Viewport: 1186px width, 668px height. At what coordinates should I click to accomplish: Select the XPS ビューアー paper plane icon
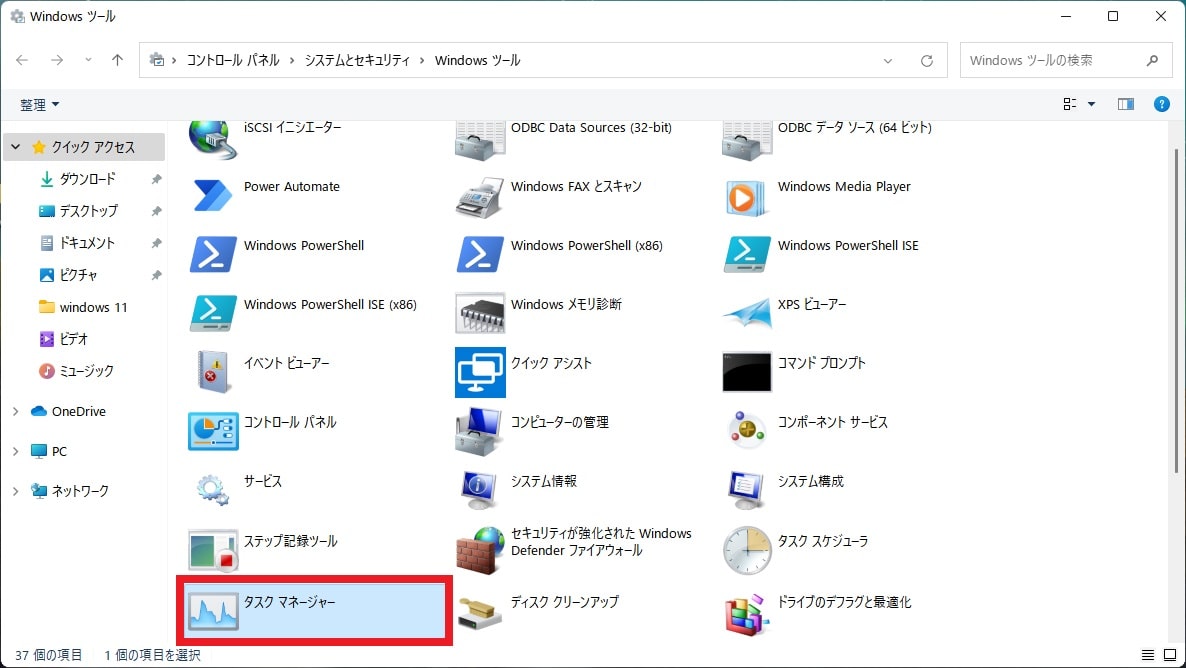click(747, 313)
